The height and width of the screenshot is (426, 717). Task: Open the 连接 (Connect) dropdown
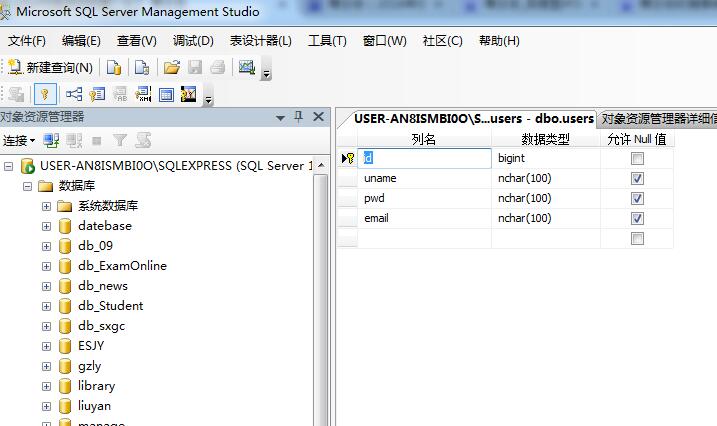[19, 141]
